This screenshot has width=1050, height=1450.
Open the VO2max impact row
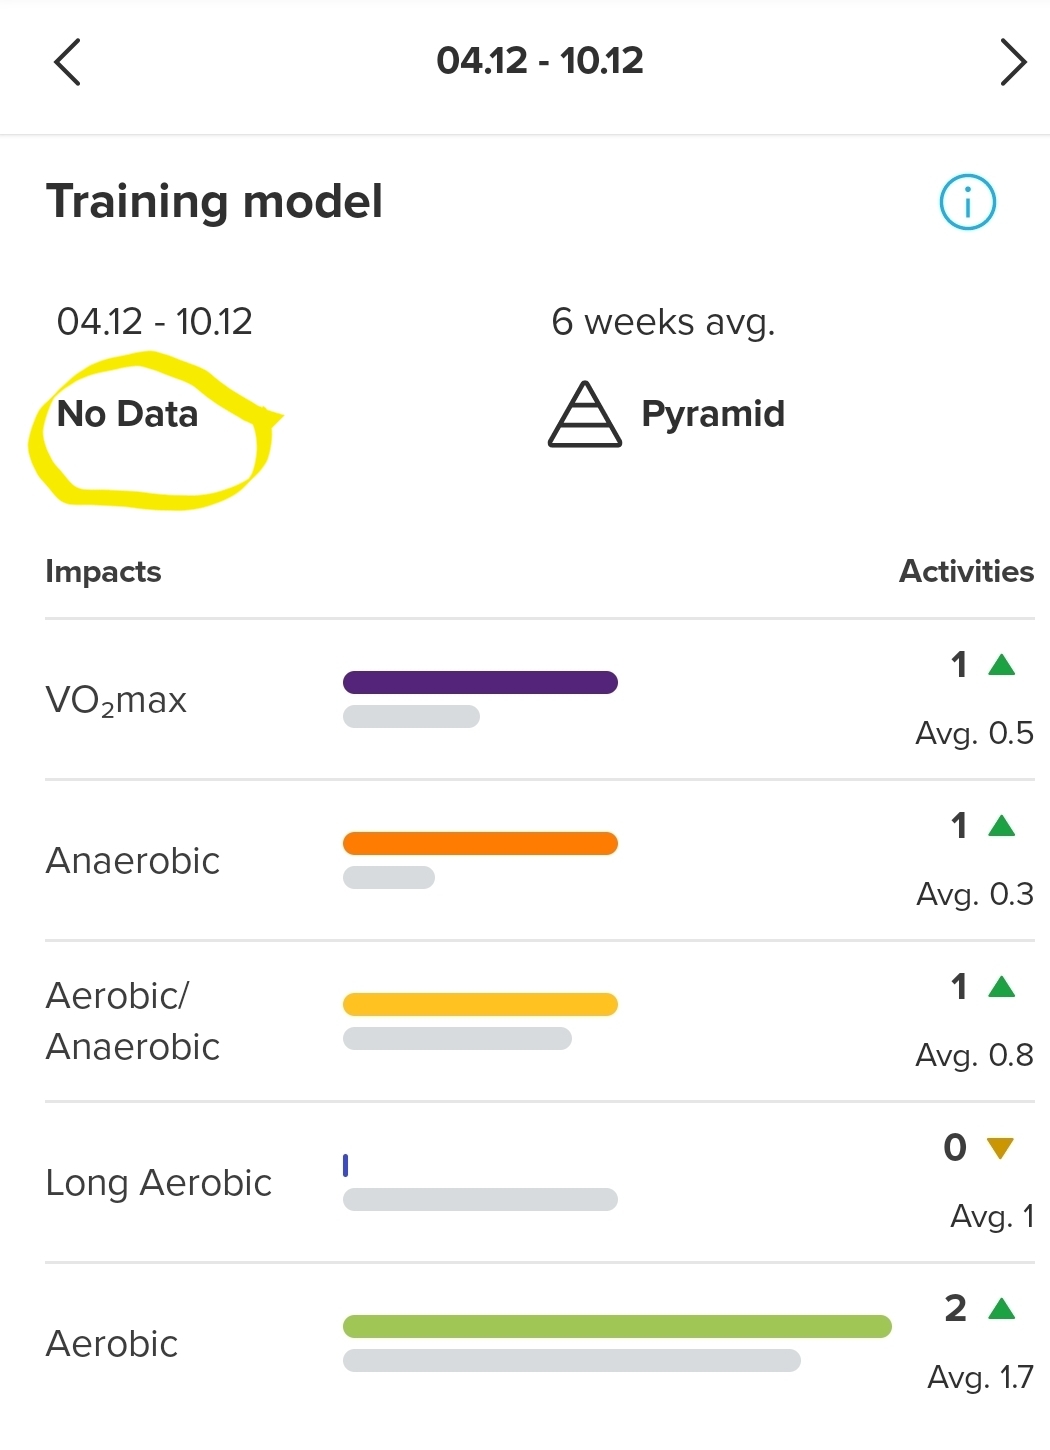coord(540,700)
